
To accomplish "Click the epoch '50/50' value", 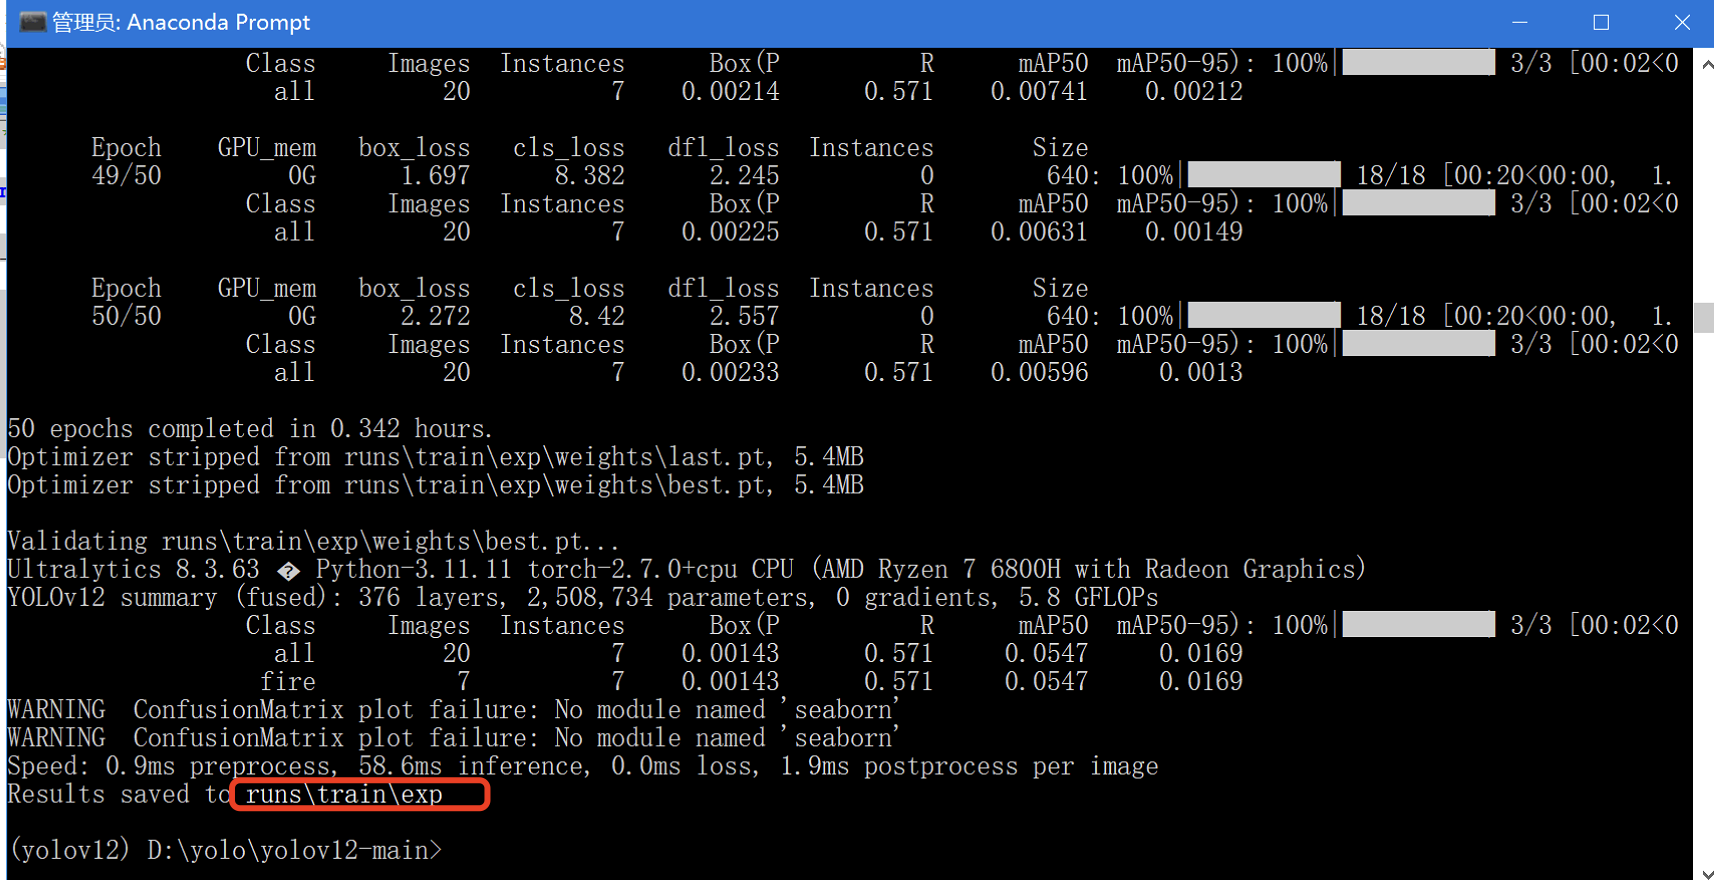I will tap(126, 316).
